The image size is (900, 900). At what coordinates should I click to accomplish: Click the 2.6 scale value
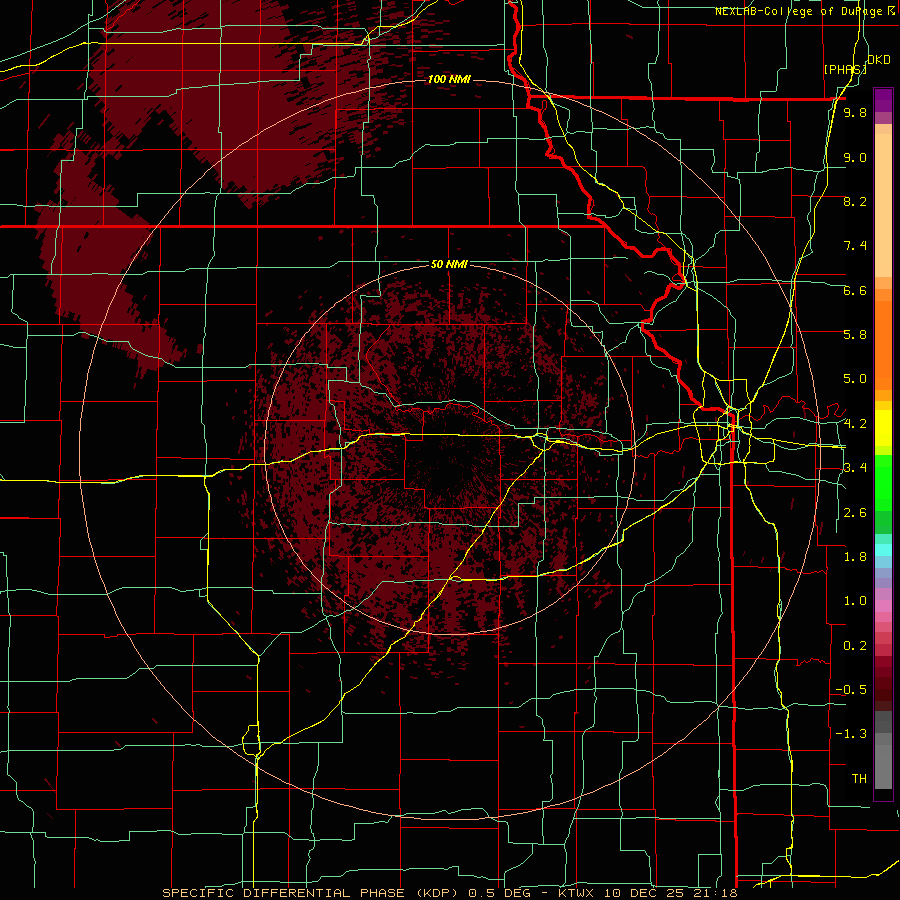[855, 513]
